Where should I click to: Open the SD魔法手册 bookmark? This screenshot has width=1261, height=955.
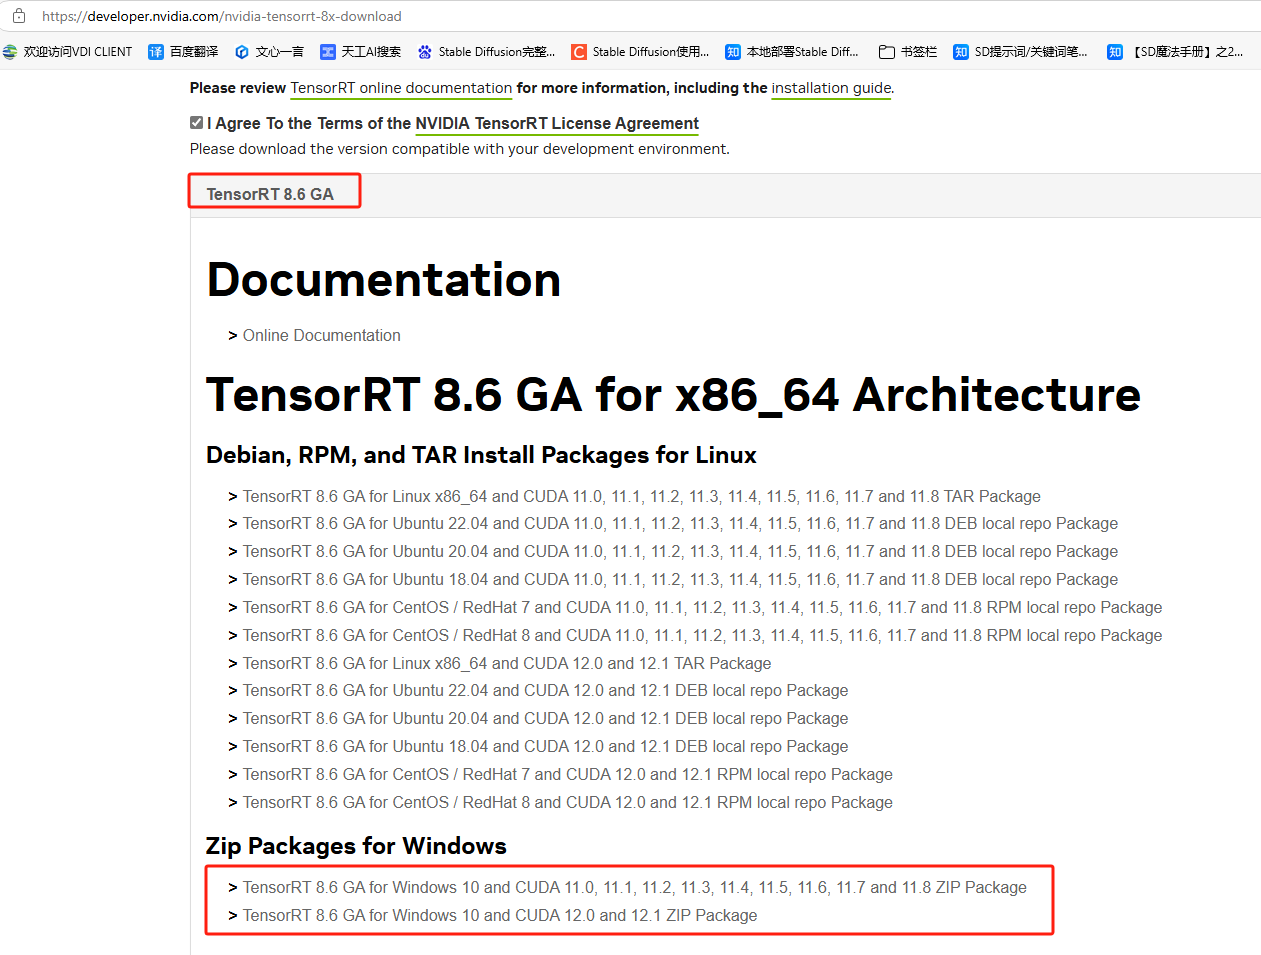(1175, 52)
